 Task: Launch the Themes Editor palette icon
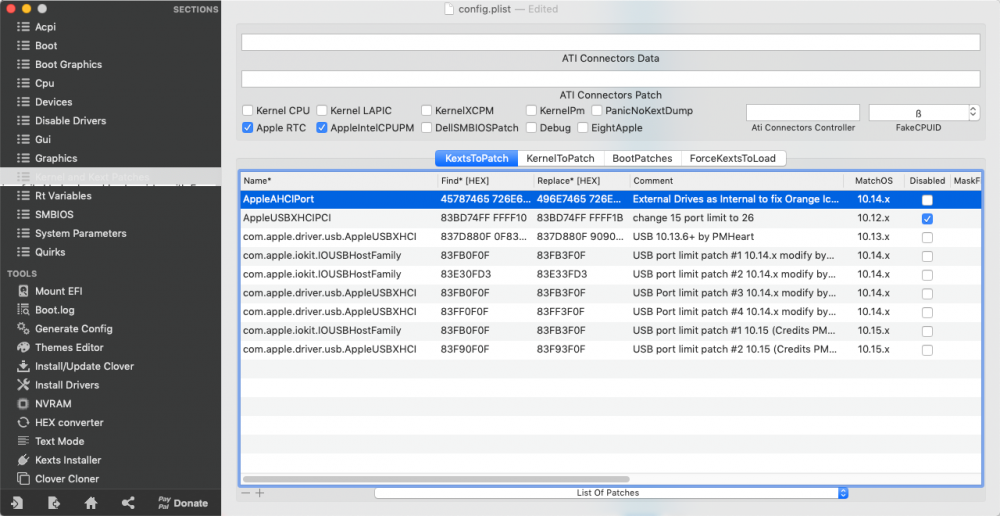pyautogui.click(x=24, y=348)
